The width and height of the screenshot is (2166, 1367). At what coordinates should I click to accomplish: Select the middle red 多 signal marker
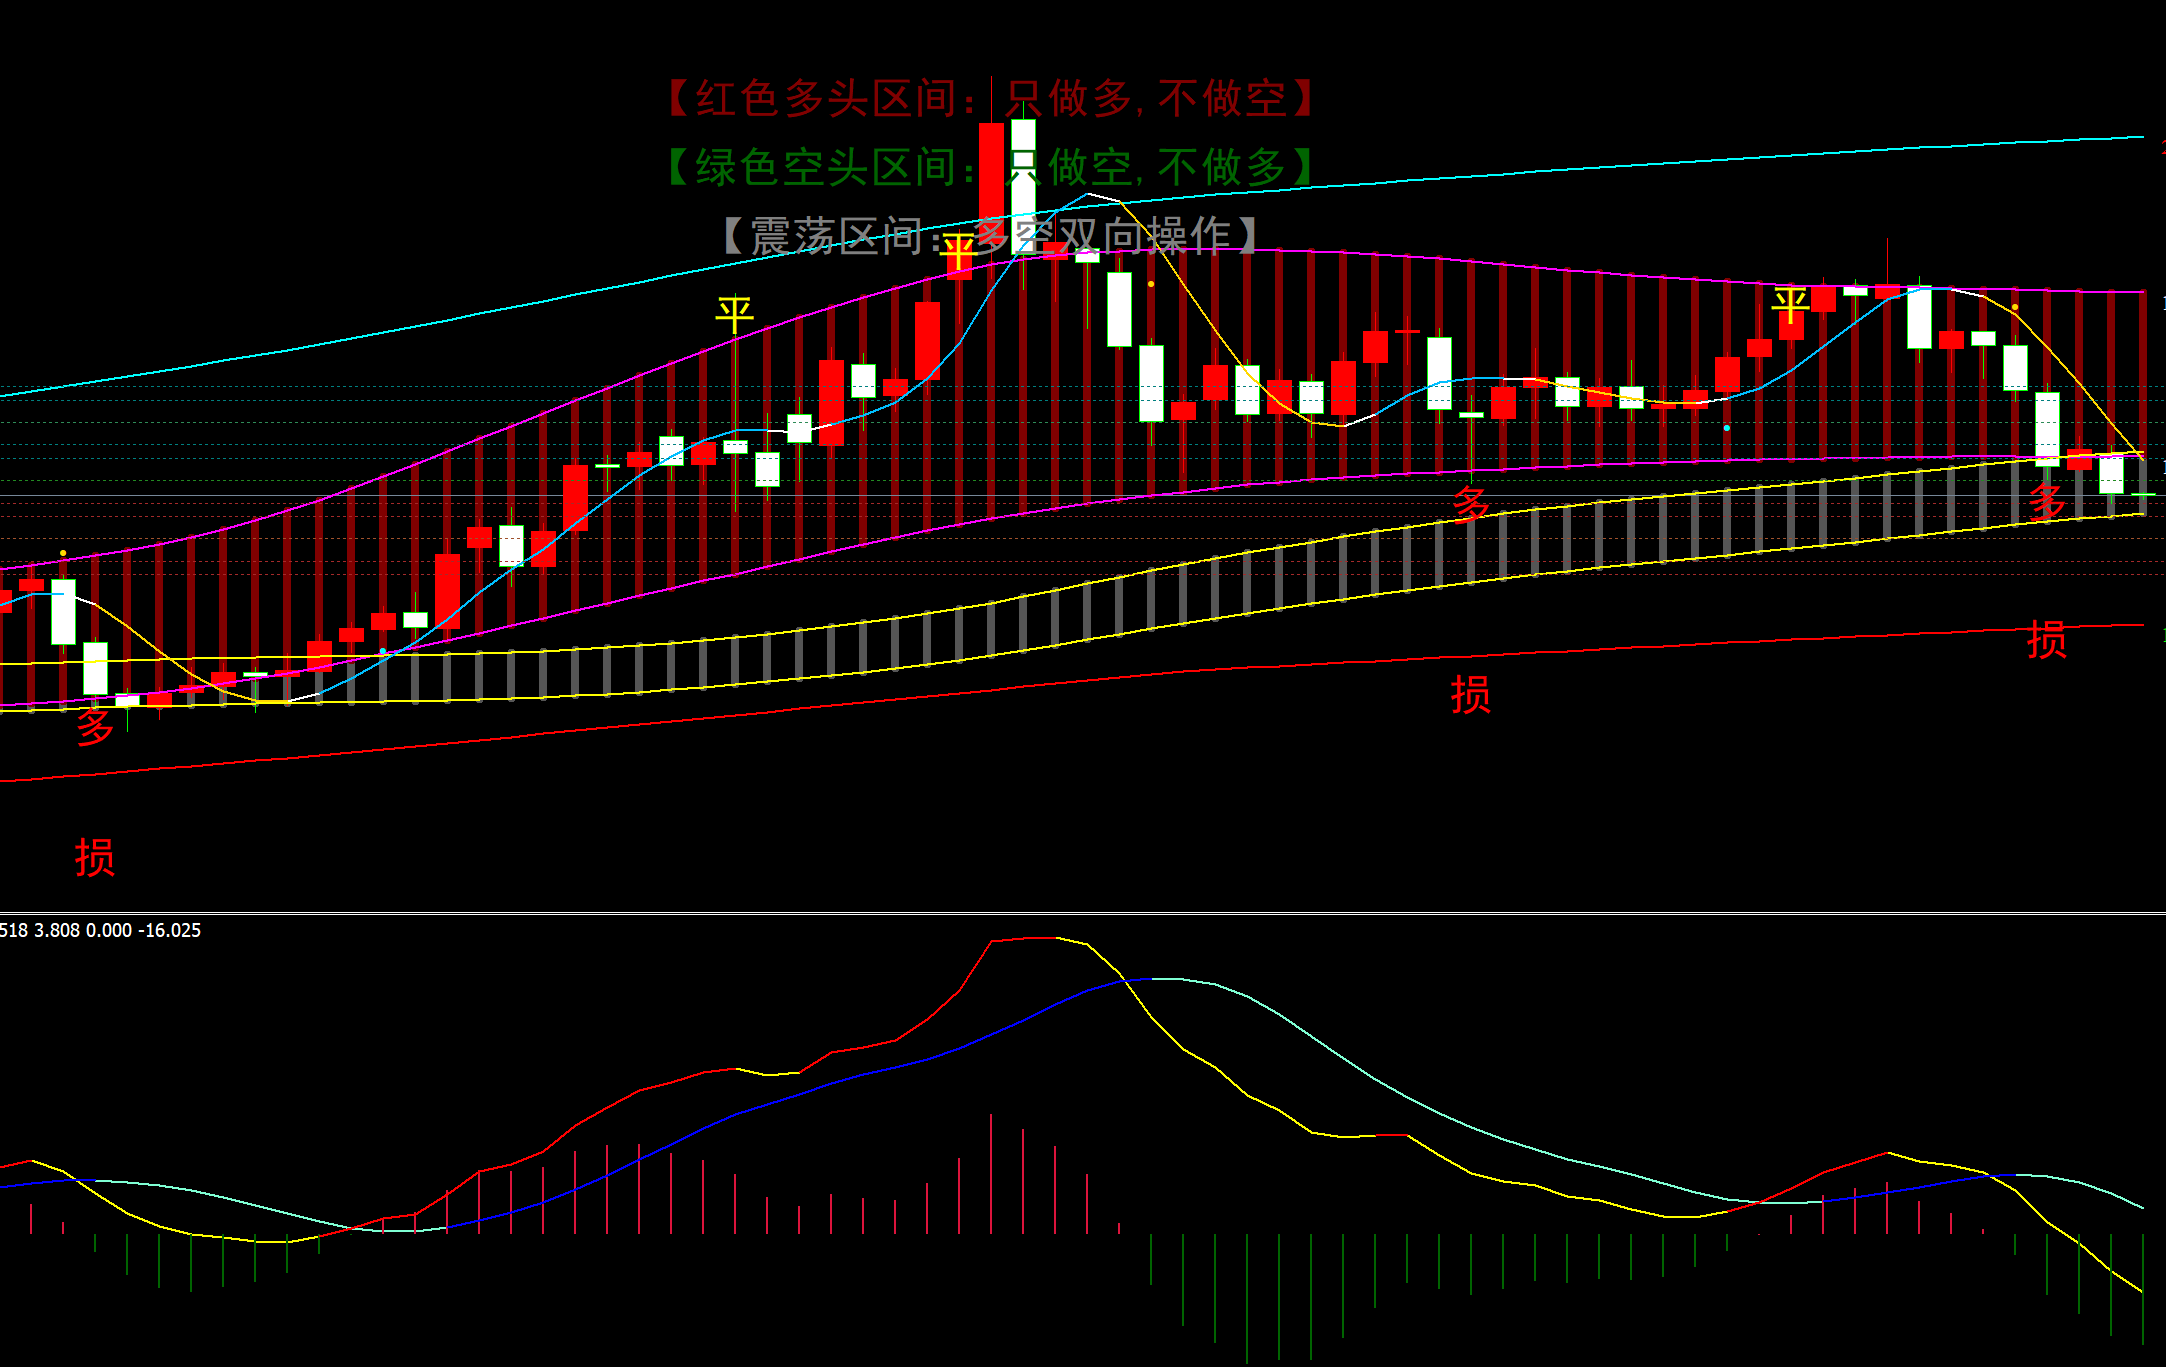click(x=1471, y=504)
